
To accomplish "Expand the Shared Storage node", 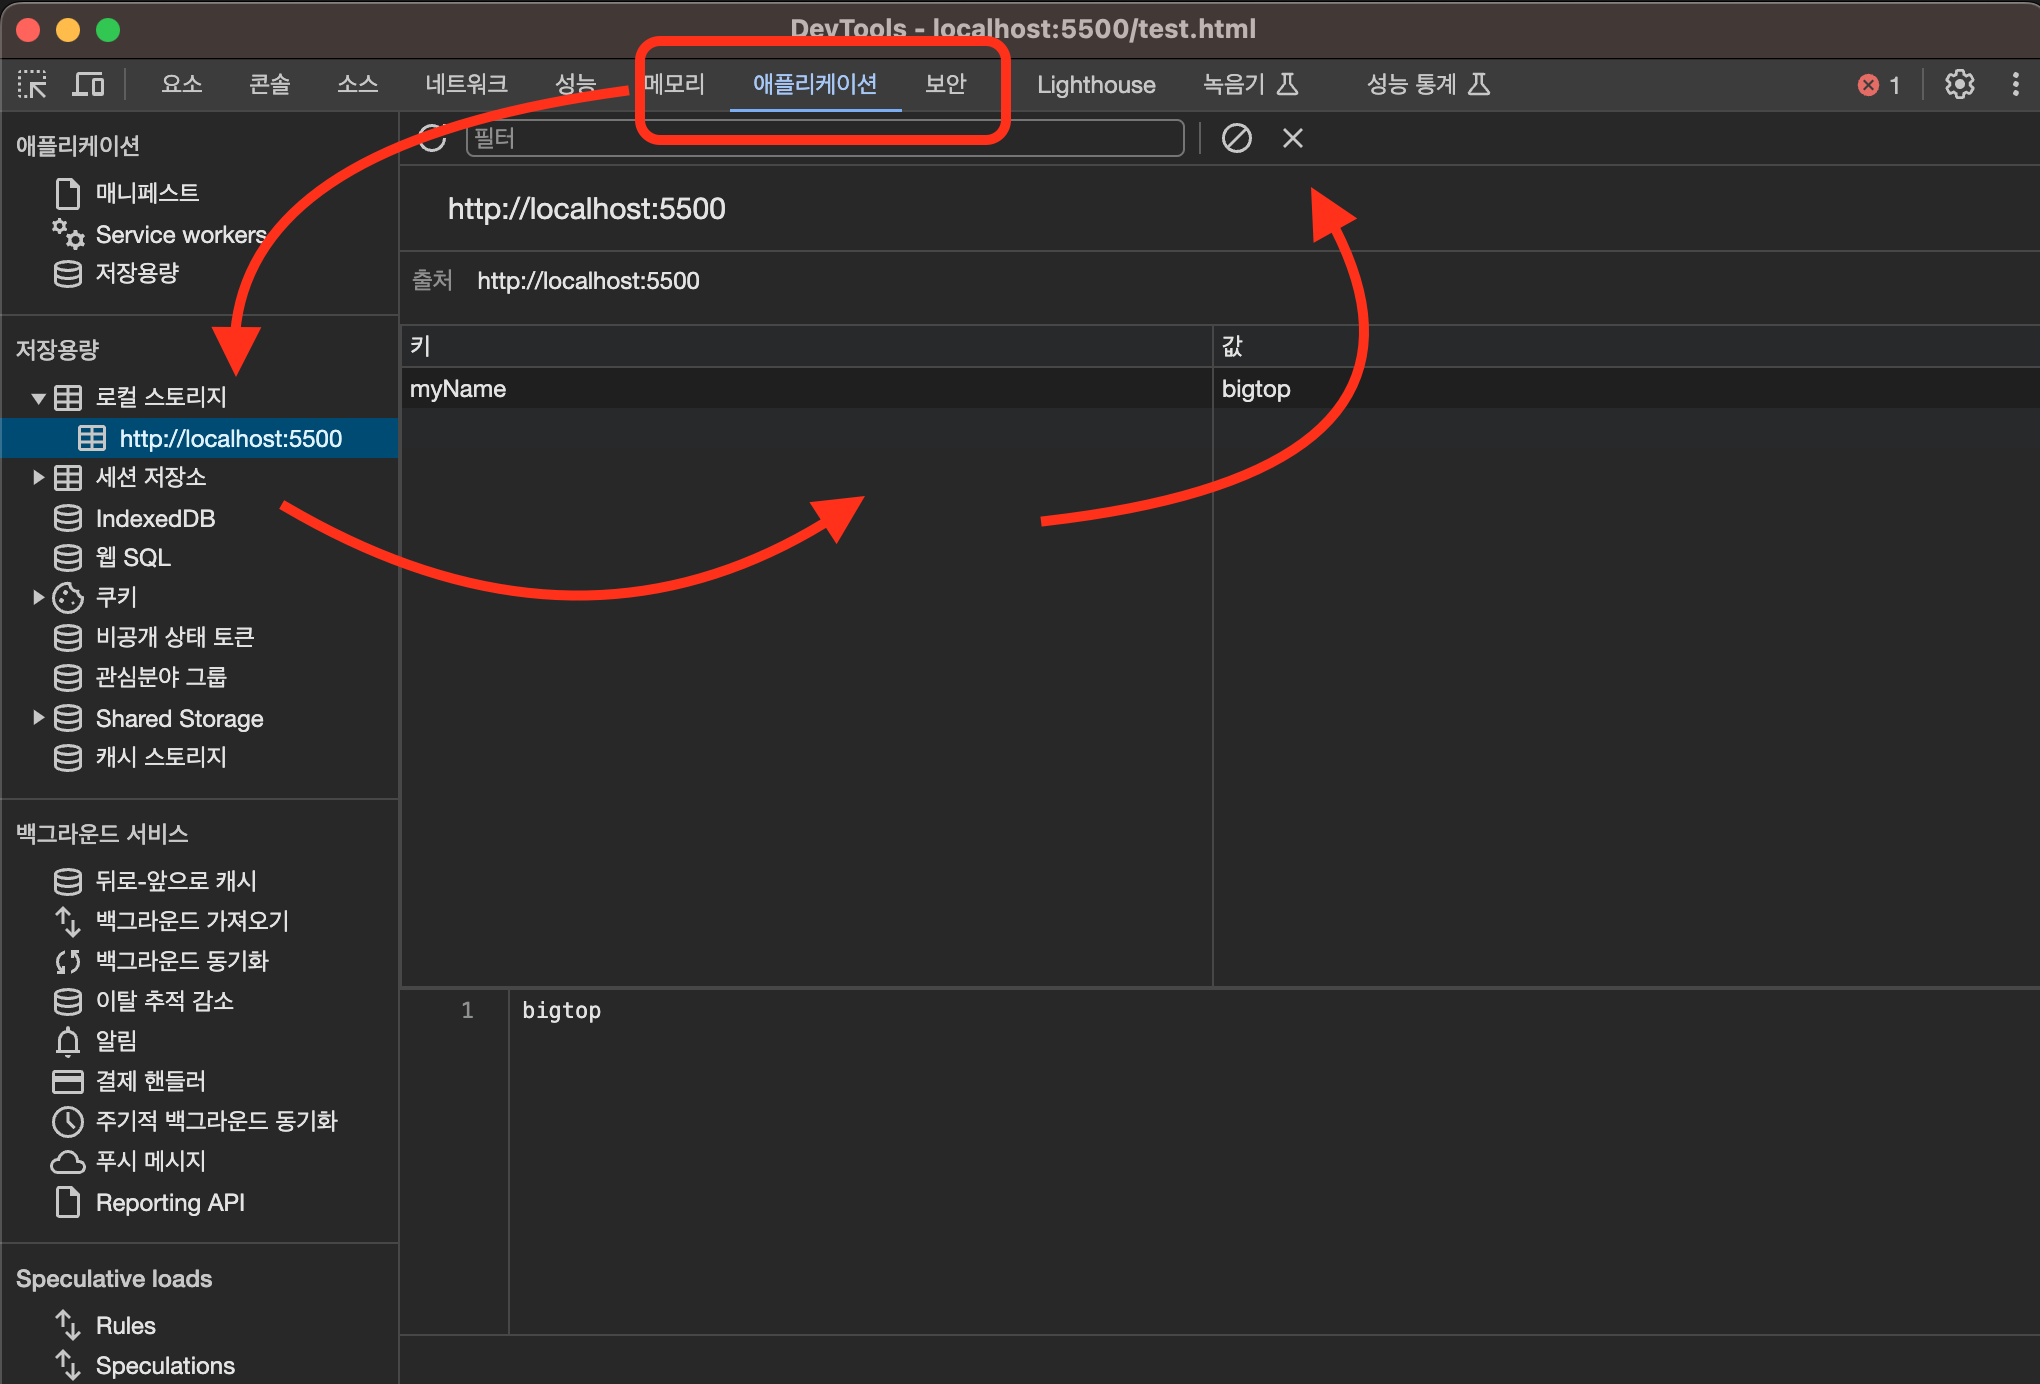I will click(38, 718).
